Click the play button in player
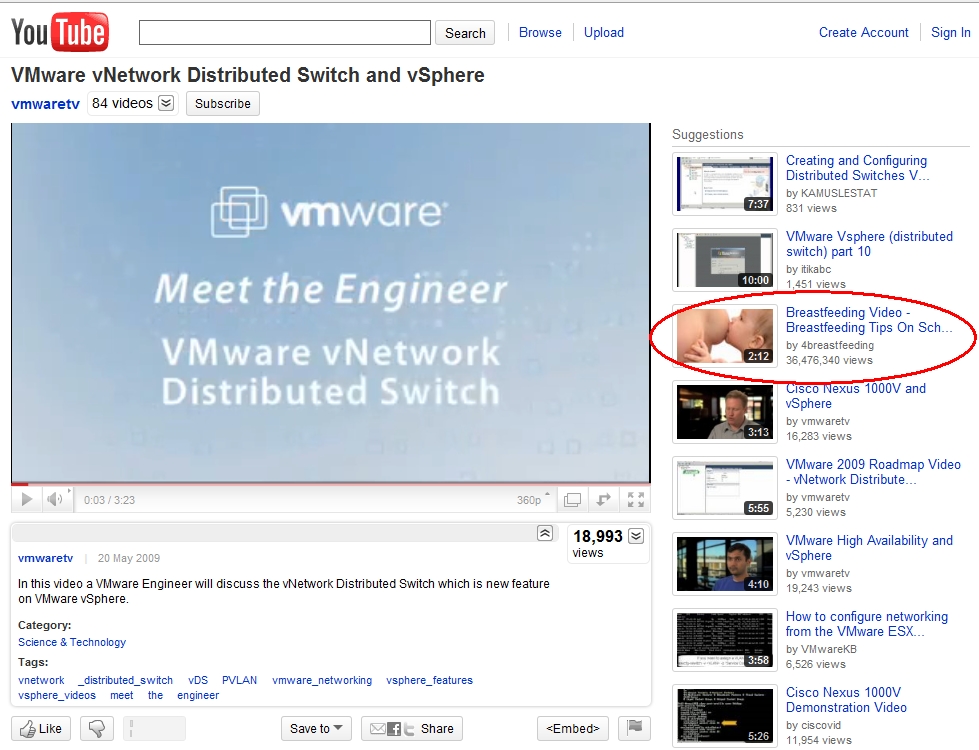The height and width of the screenshot is (750, 979). coord(26,500)
